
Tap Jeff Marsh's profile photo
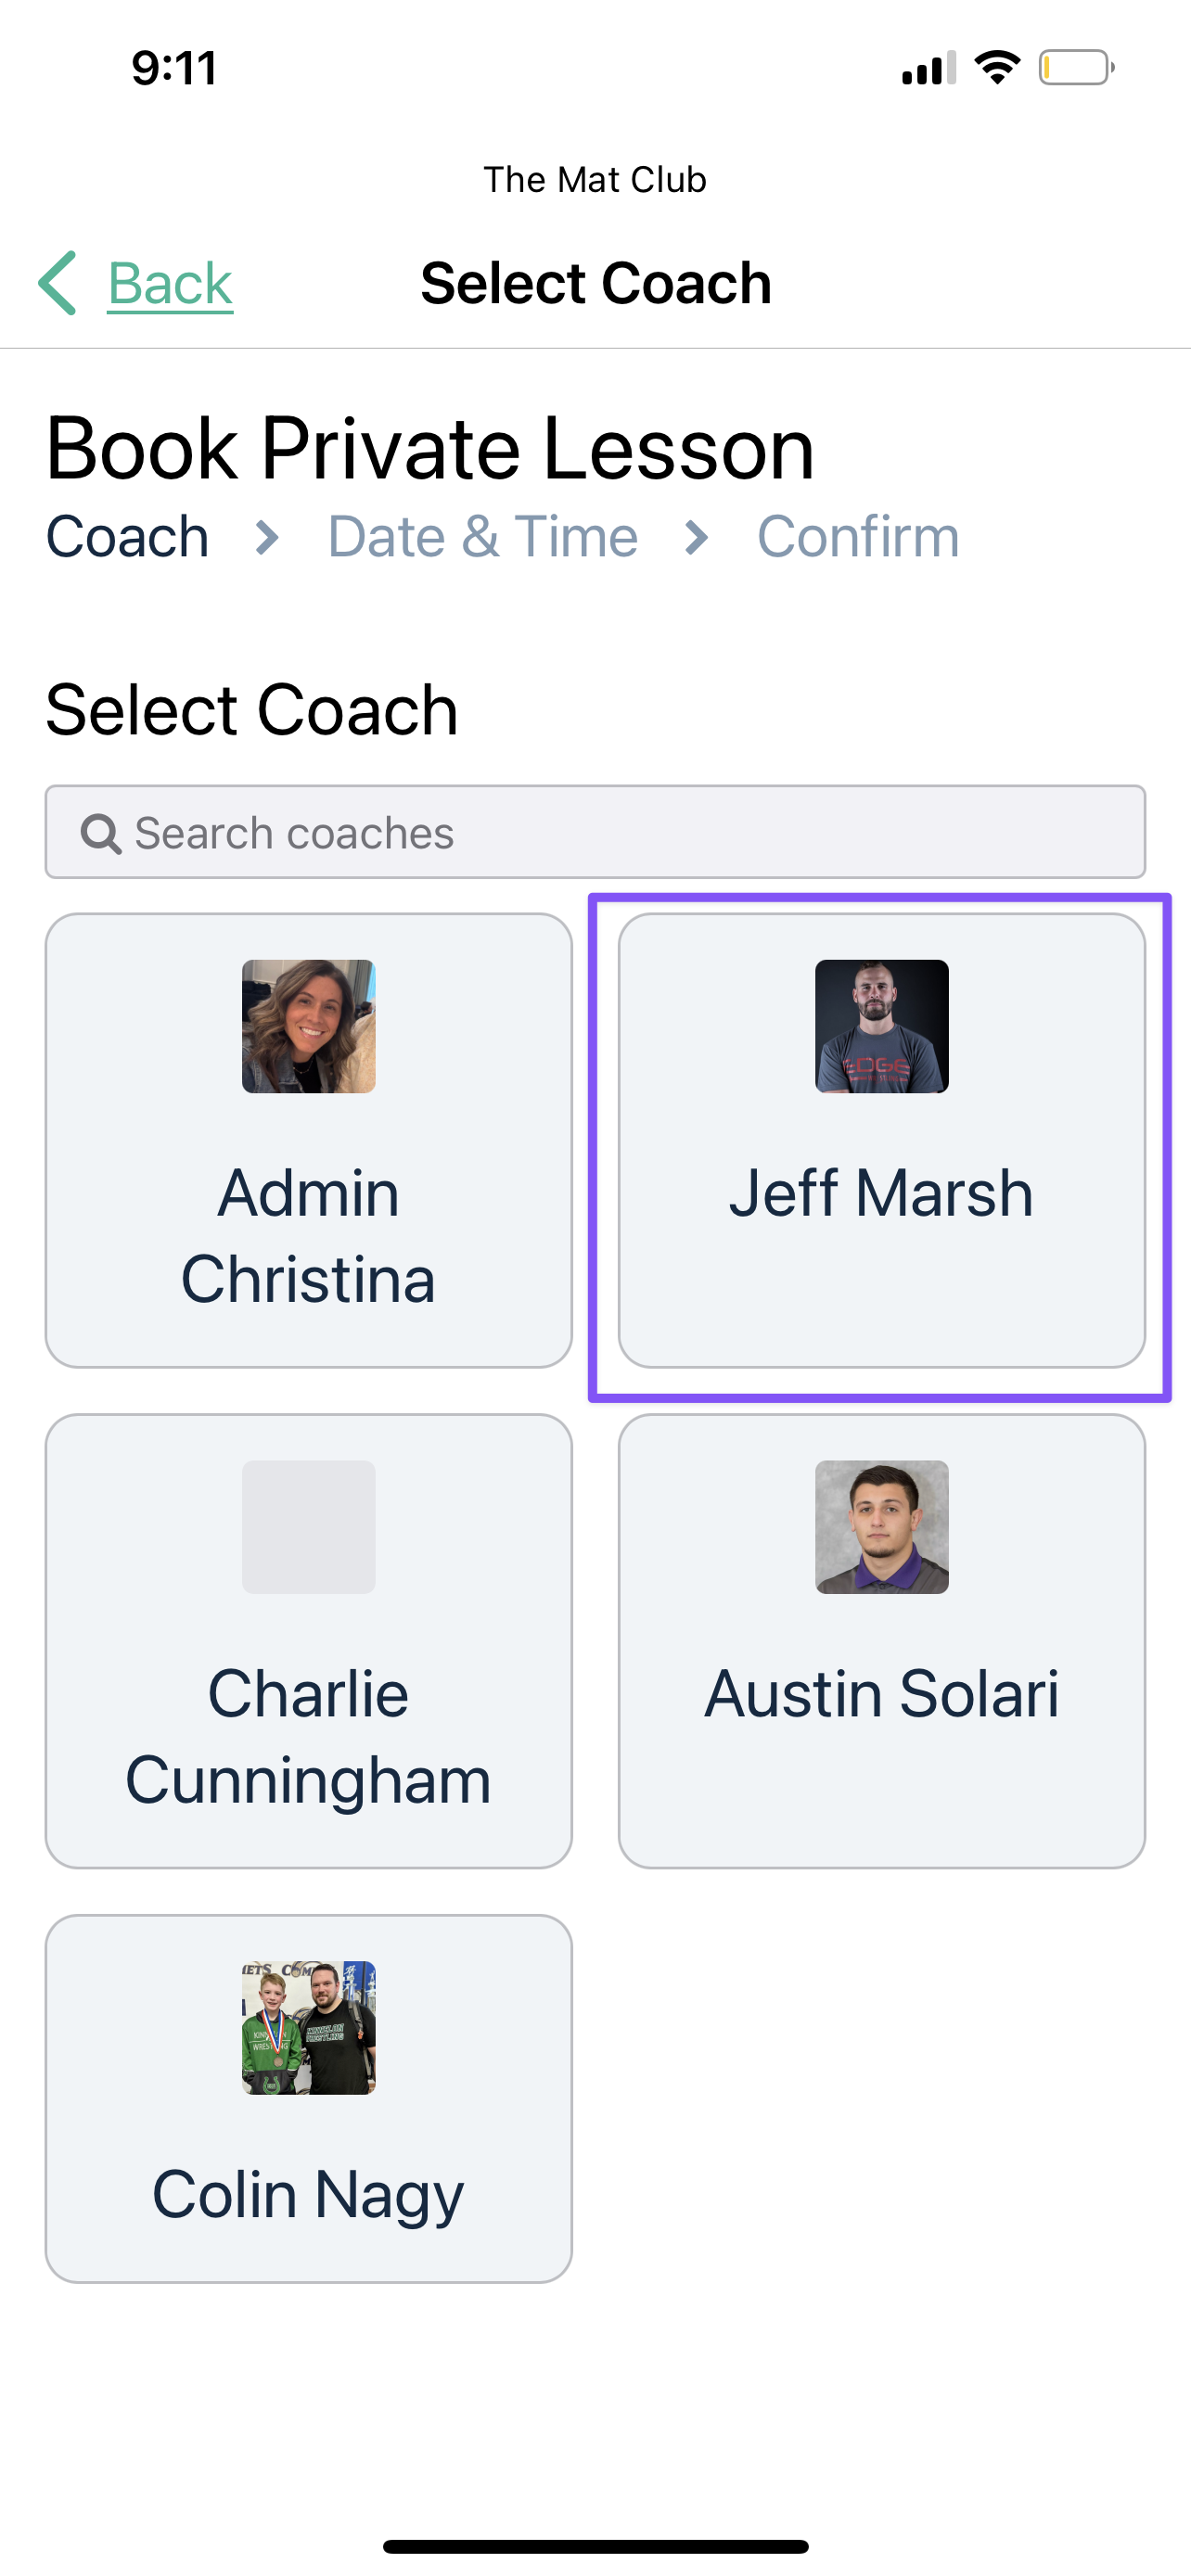(882, 1026)
